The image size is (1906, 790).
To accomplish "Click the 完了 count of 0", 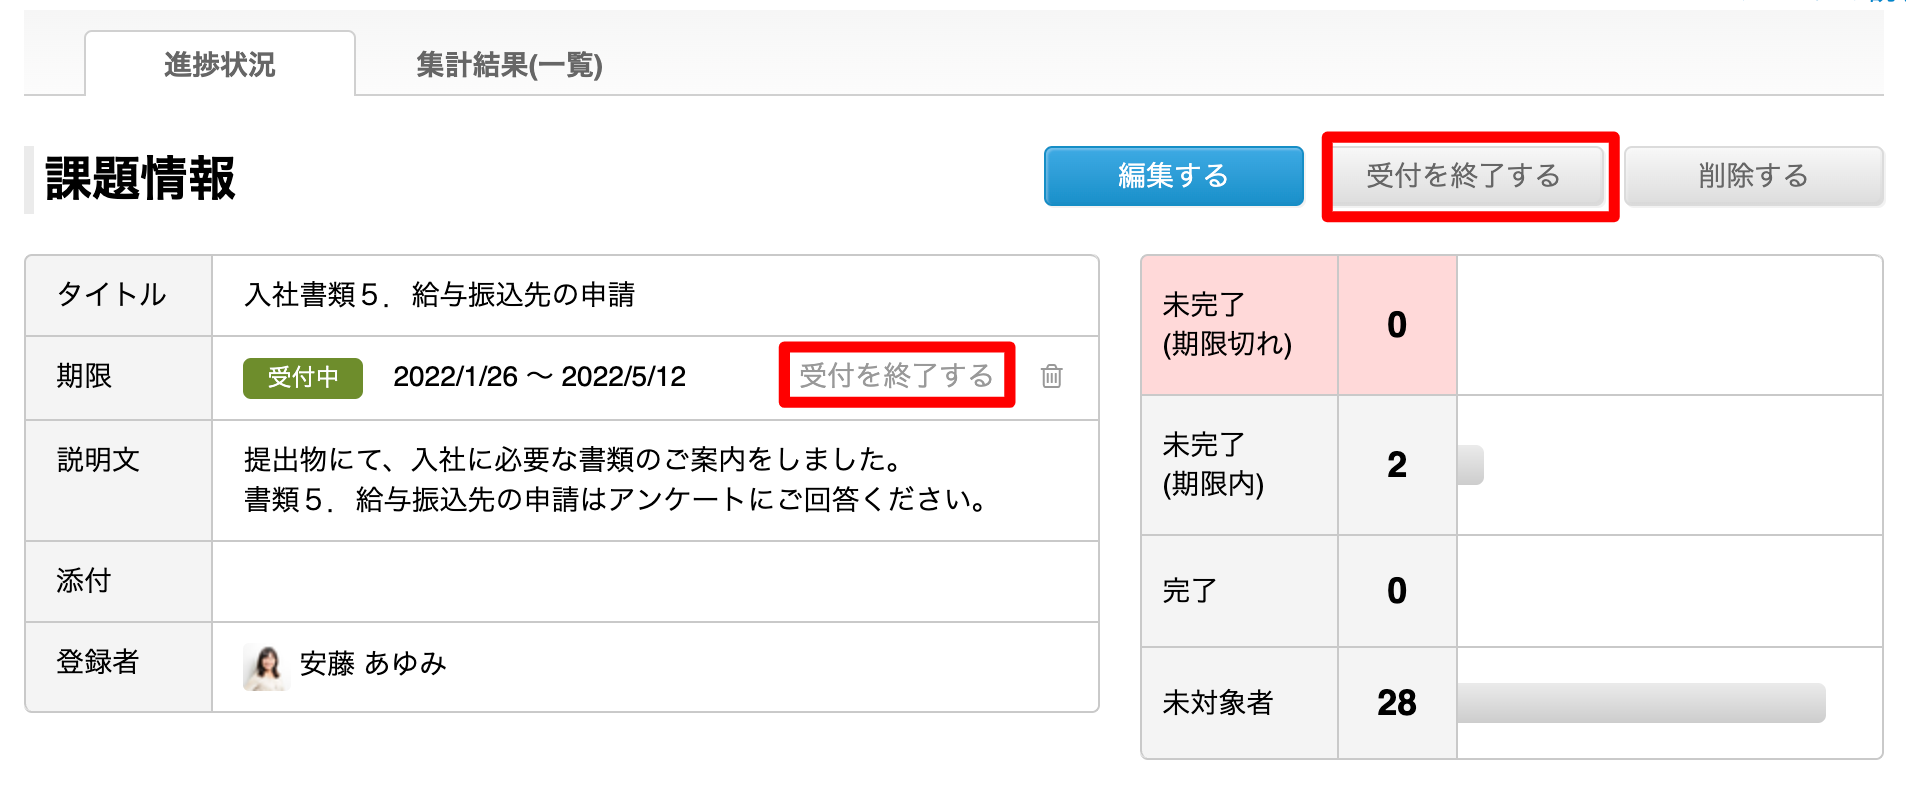I will [1397, 591].
